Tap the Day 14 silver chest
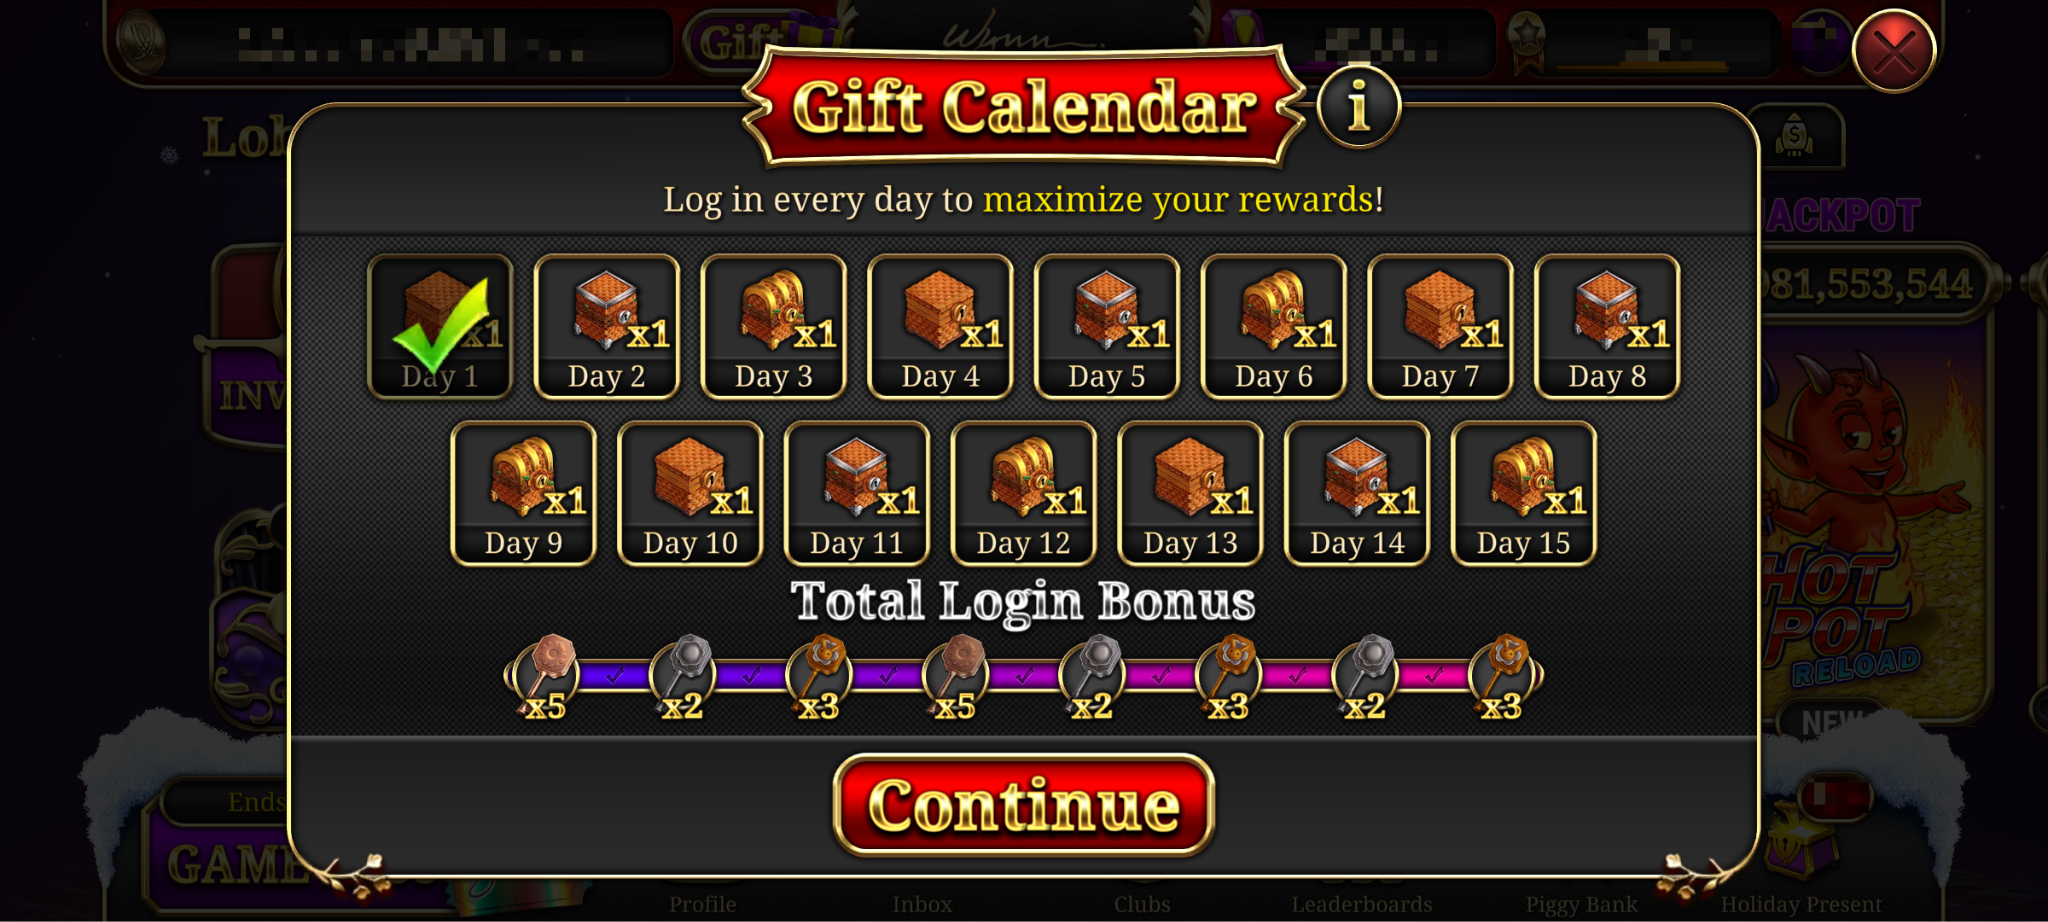 pyautogui.click(x=1357, y=494)
